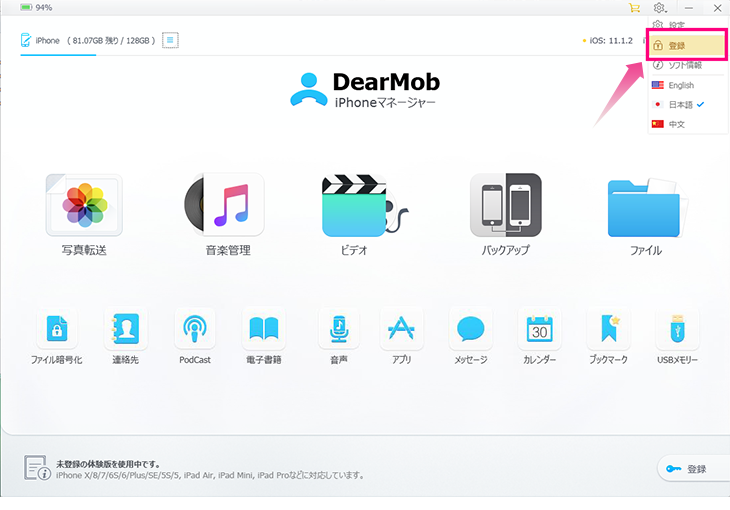Open the gear settings dropdown
The width and height of the screenshot is (730, 510).
pyautogui.click(x=660, y=7)
